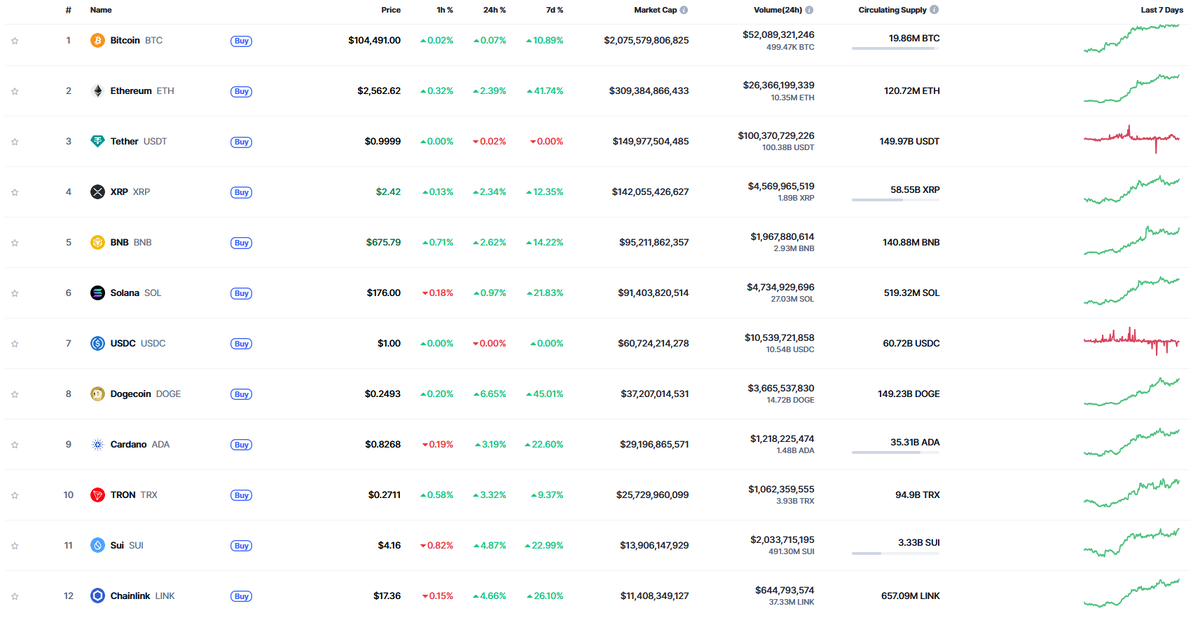This screenshot has width=1200, height=618.
Task: Open the Circulating Supply info tooltip icon
Action: click(x=934, y=10)
